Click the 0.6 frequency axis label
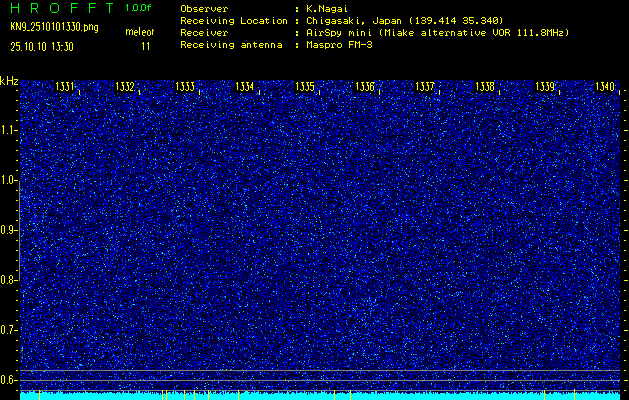The width and height of the screenshot is (629, 400). (x=9, y=380)
